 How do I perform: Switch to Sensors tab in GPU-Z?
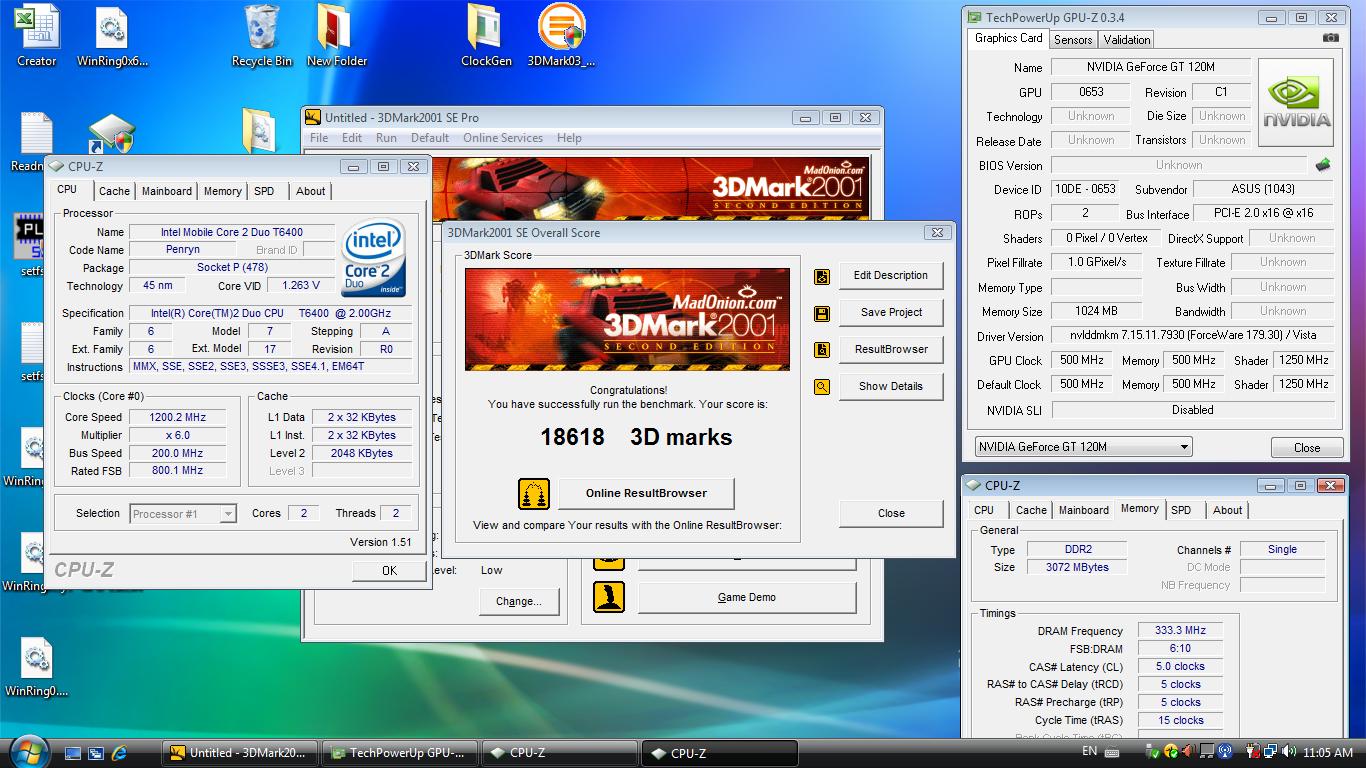coord(1073,40)
